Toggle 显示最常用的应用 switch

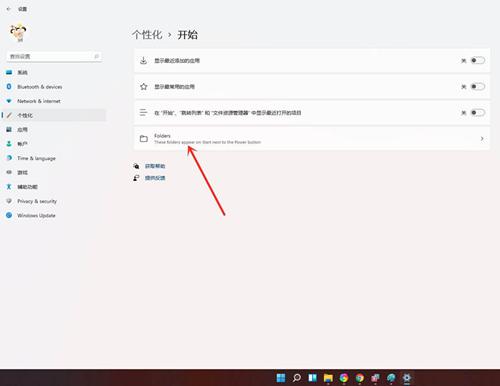click(x=478, y=87)
